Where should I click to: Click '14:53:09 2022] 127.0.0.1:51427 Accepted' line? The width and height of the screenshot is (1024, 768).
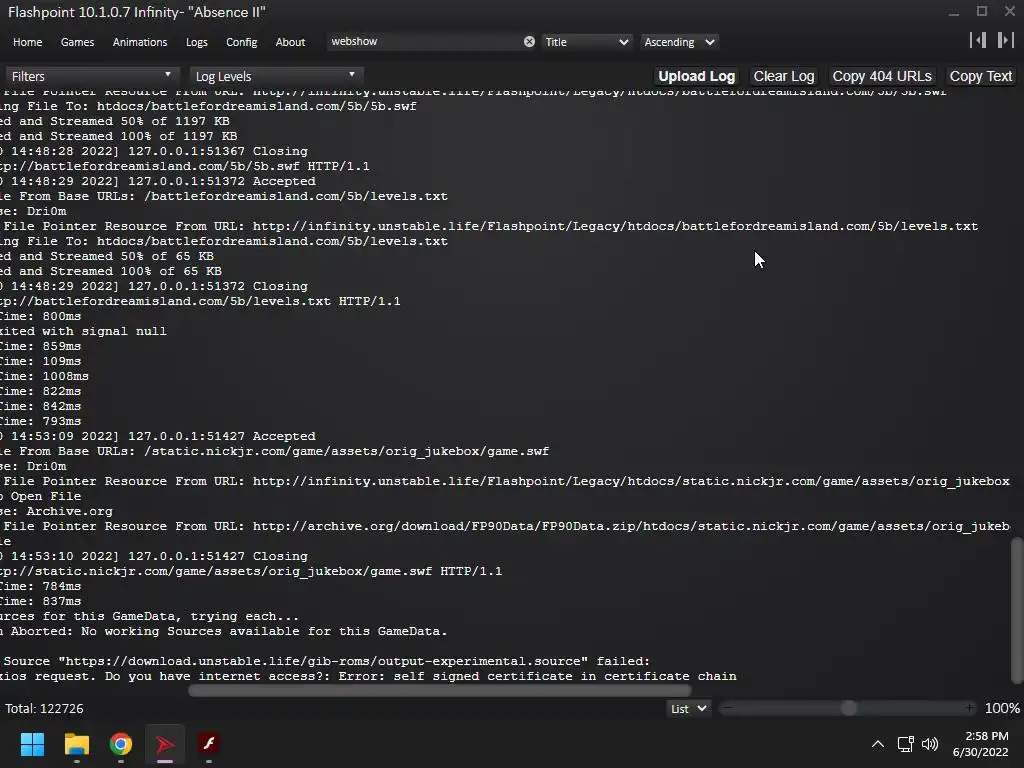click(x=157, y=436)
